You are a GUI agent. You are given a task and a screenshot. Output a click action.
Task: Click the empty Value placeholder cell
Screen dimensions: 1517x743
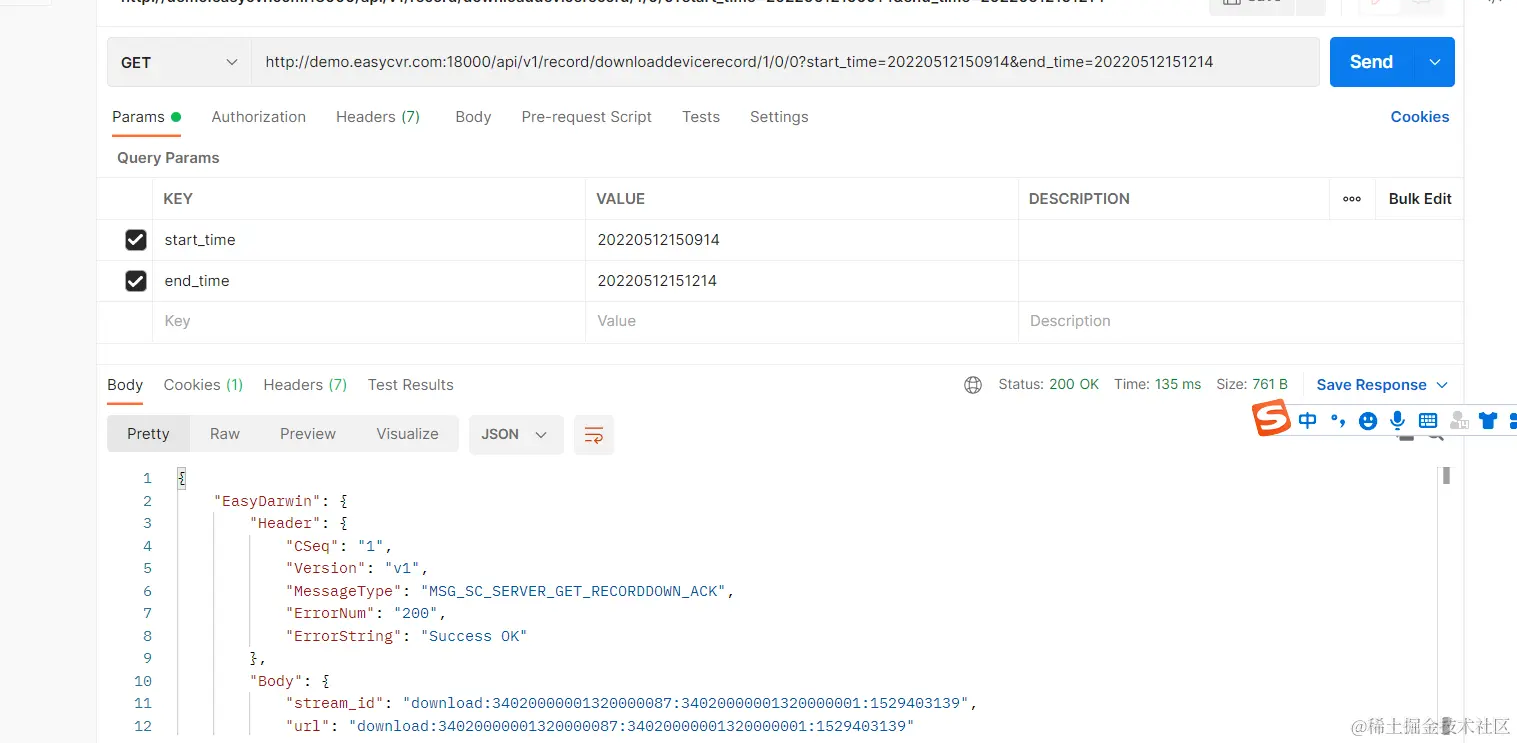(x=802, y=321)
